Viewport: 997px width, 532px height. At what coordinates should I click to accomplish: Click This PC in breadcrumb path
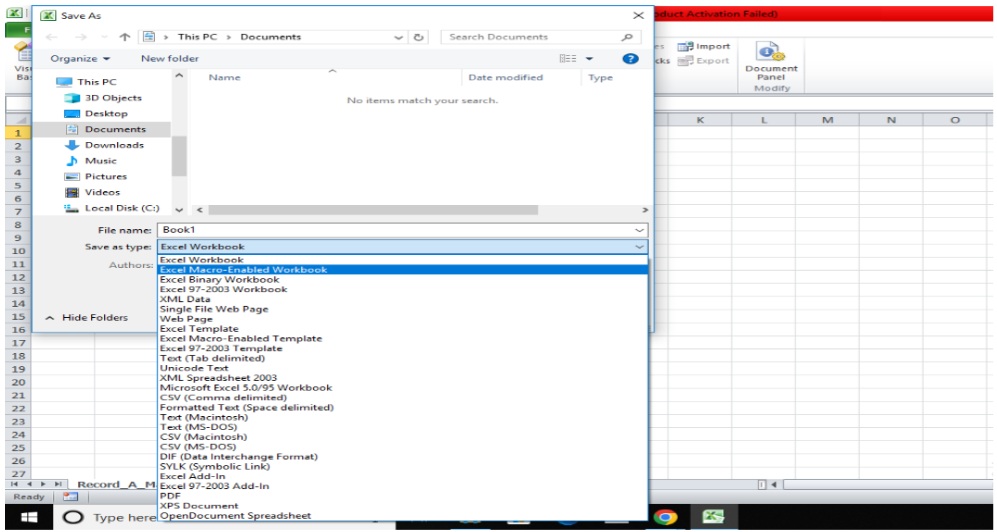pos(197,37)
